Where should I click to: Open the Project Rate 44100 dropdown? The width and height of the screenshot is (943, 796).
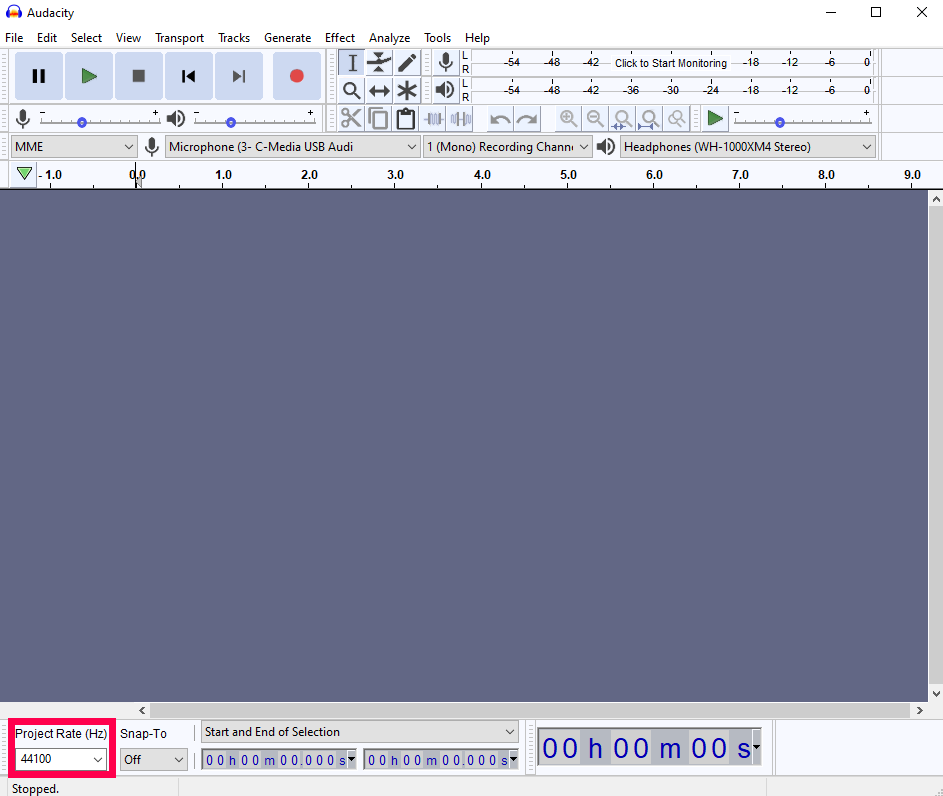(61, 759)
